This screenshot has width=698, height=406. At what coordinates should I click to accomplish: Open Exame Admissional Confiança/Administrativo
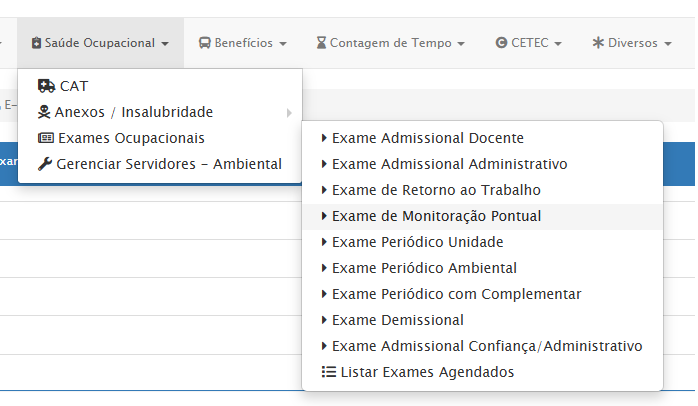coord(487,346)
